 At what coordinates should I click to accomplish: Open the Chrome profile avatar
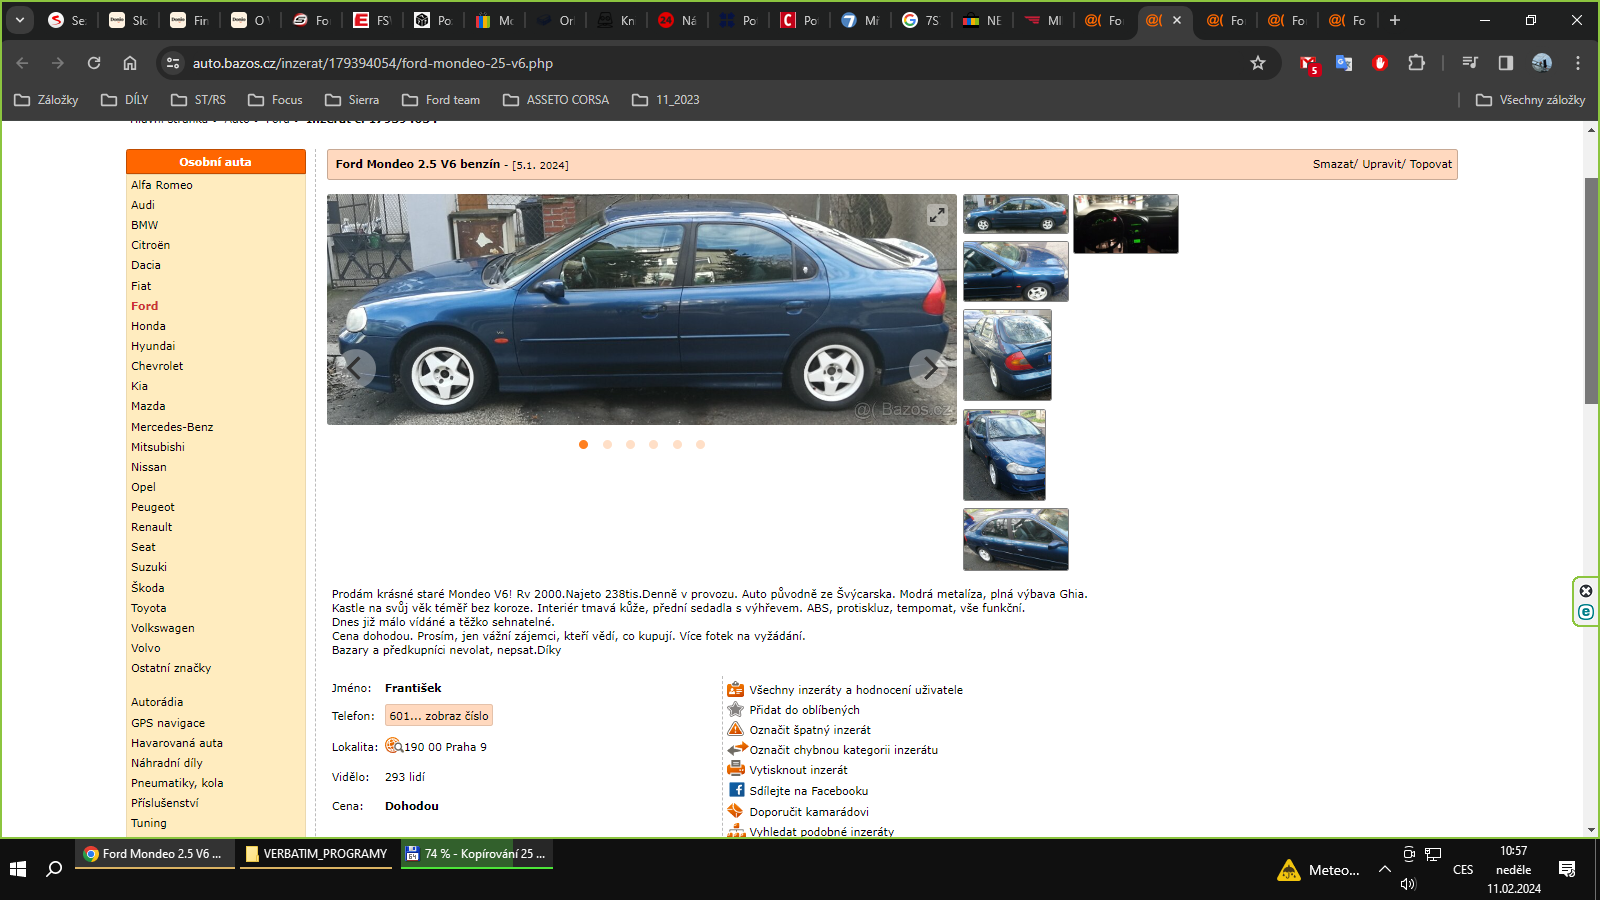tap(1542, 63)
